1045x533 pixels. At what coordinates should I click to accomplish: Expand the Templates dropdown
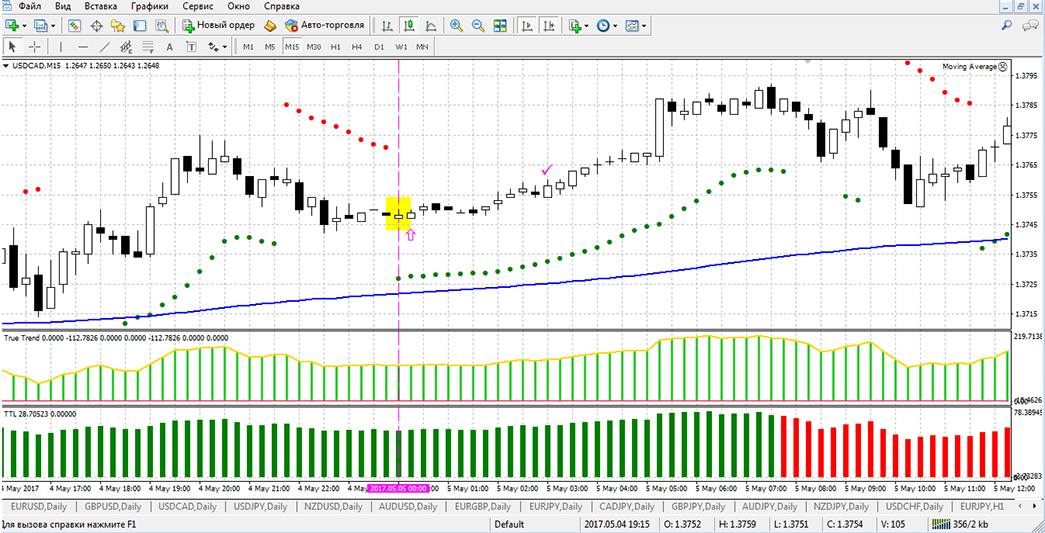coord(644,26)
